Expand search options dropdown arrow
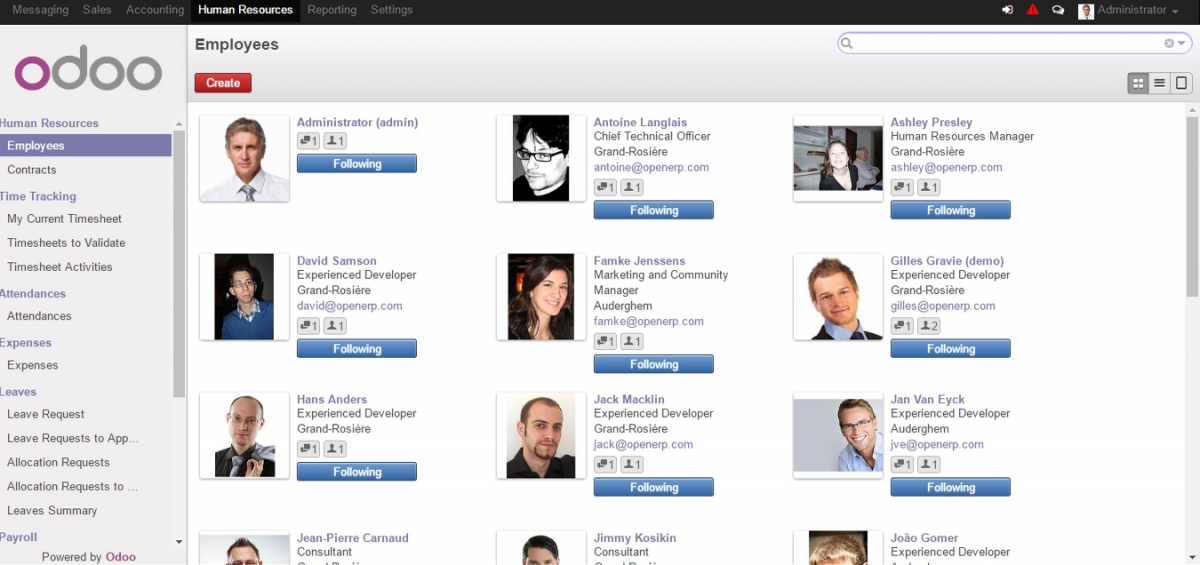 pos(1181,43)
